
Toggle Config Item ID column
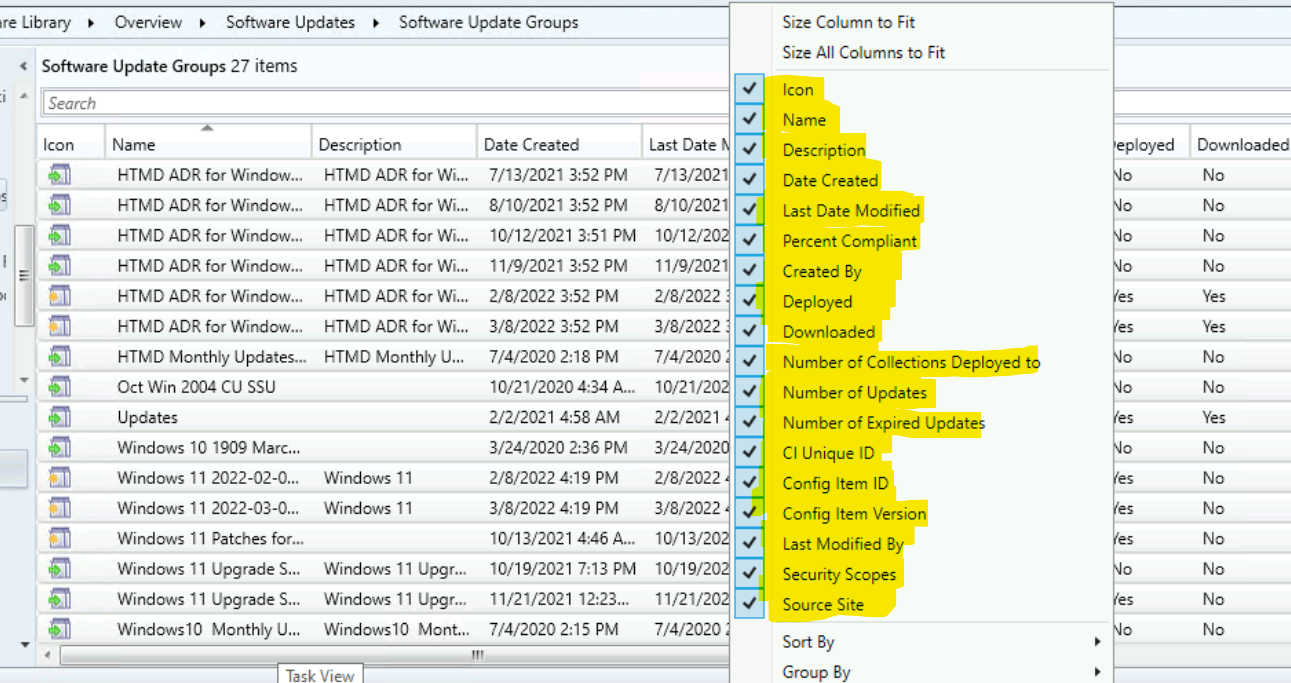[x=750, y=483]
